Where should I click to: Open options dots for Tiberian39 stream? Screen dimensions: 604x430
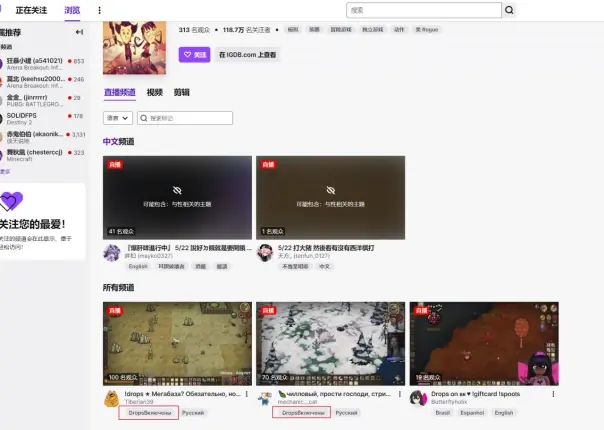point(247,394)
